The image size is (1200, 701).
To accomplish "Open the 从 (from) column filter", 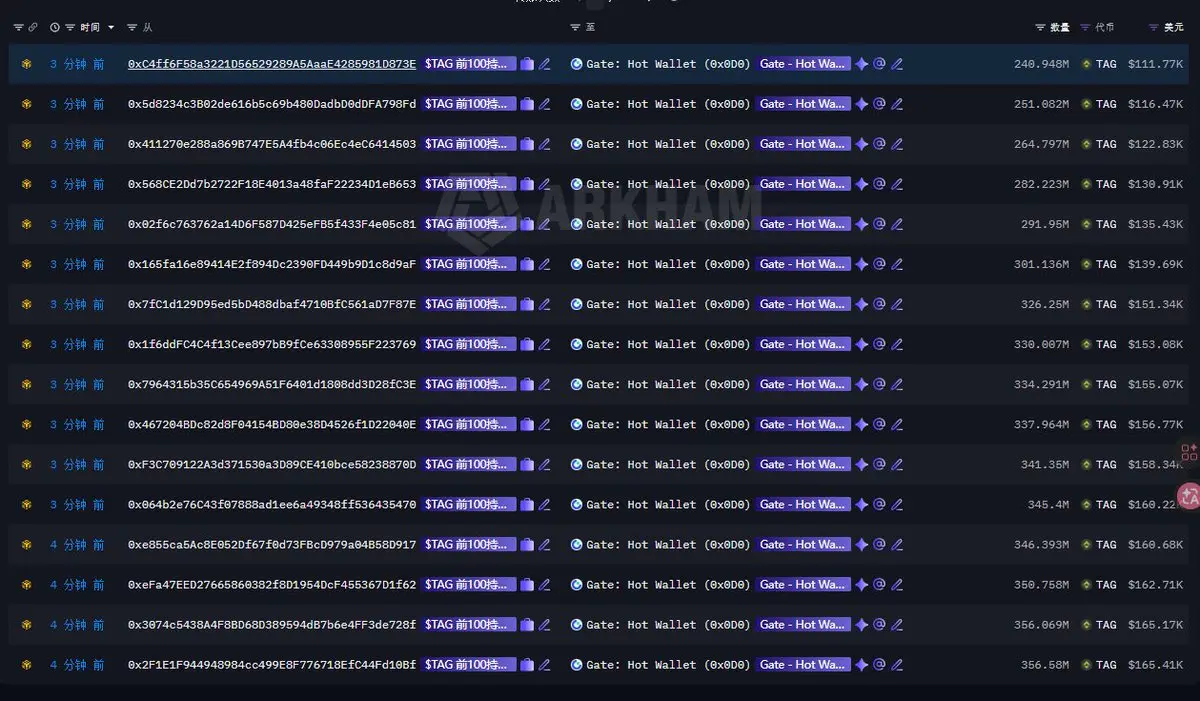I will click(132, 28).
